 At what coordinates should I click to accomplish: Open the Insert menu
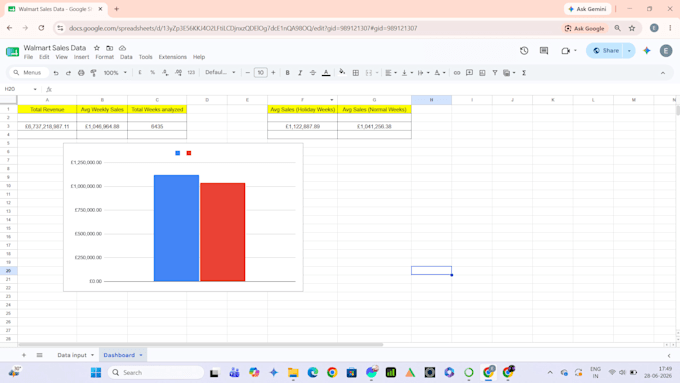click(81, 57)
